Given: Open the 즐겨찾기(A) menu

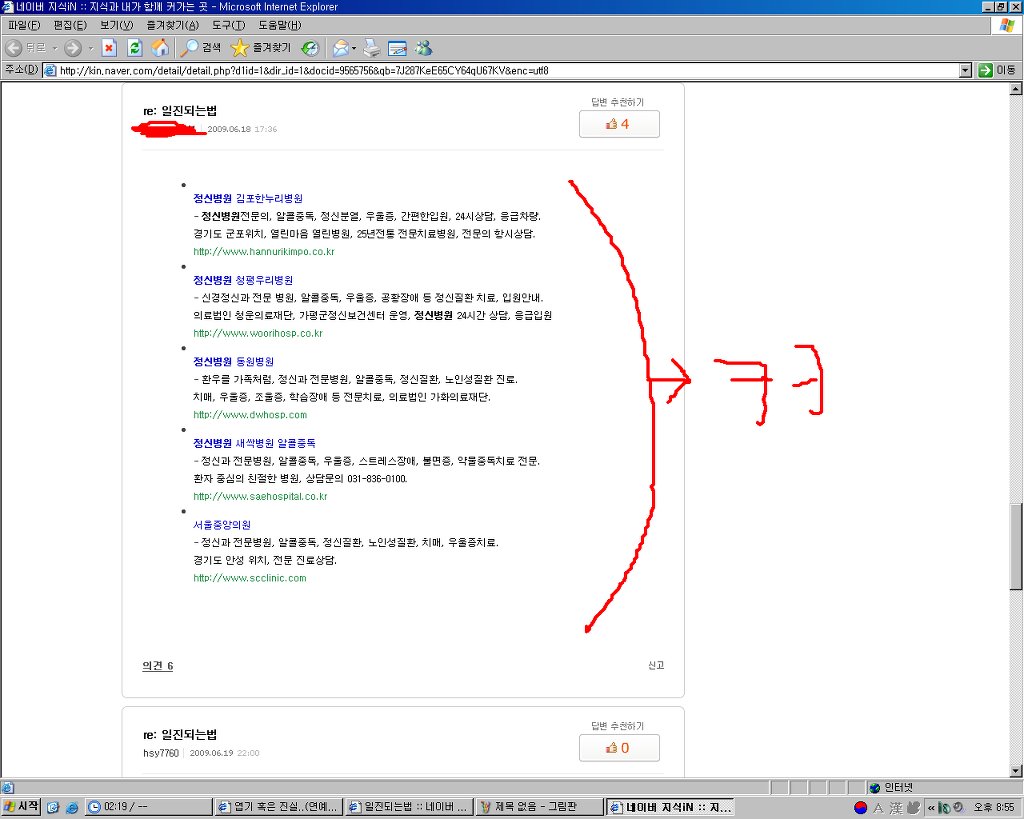Looking at the screenshot, I should click(x=172, y=25).
